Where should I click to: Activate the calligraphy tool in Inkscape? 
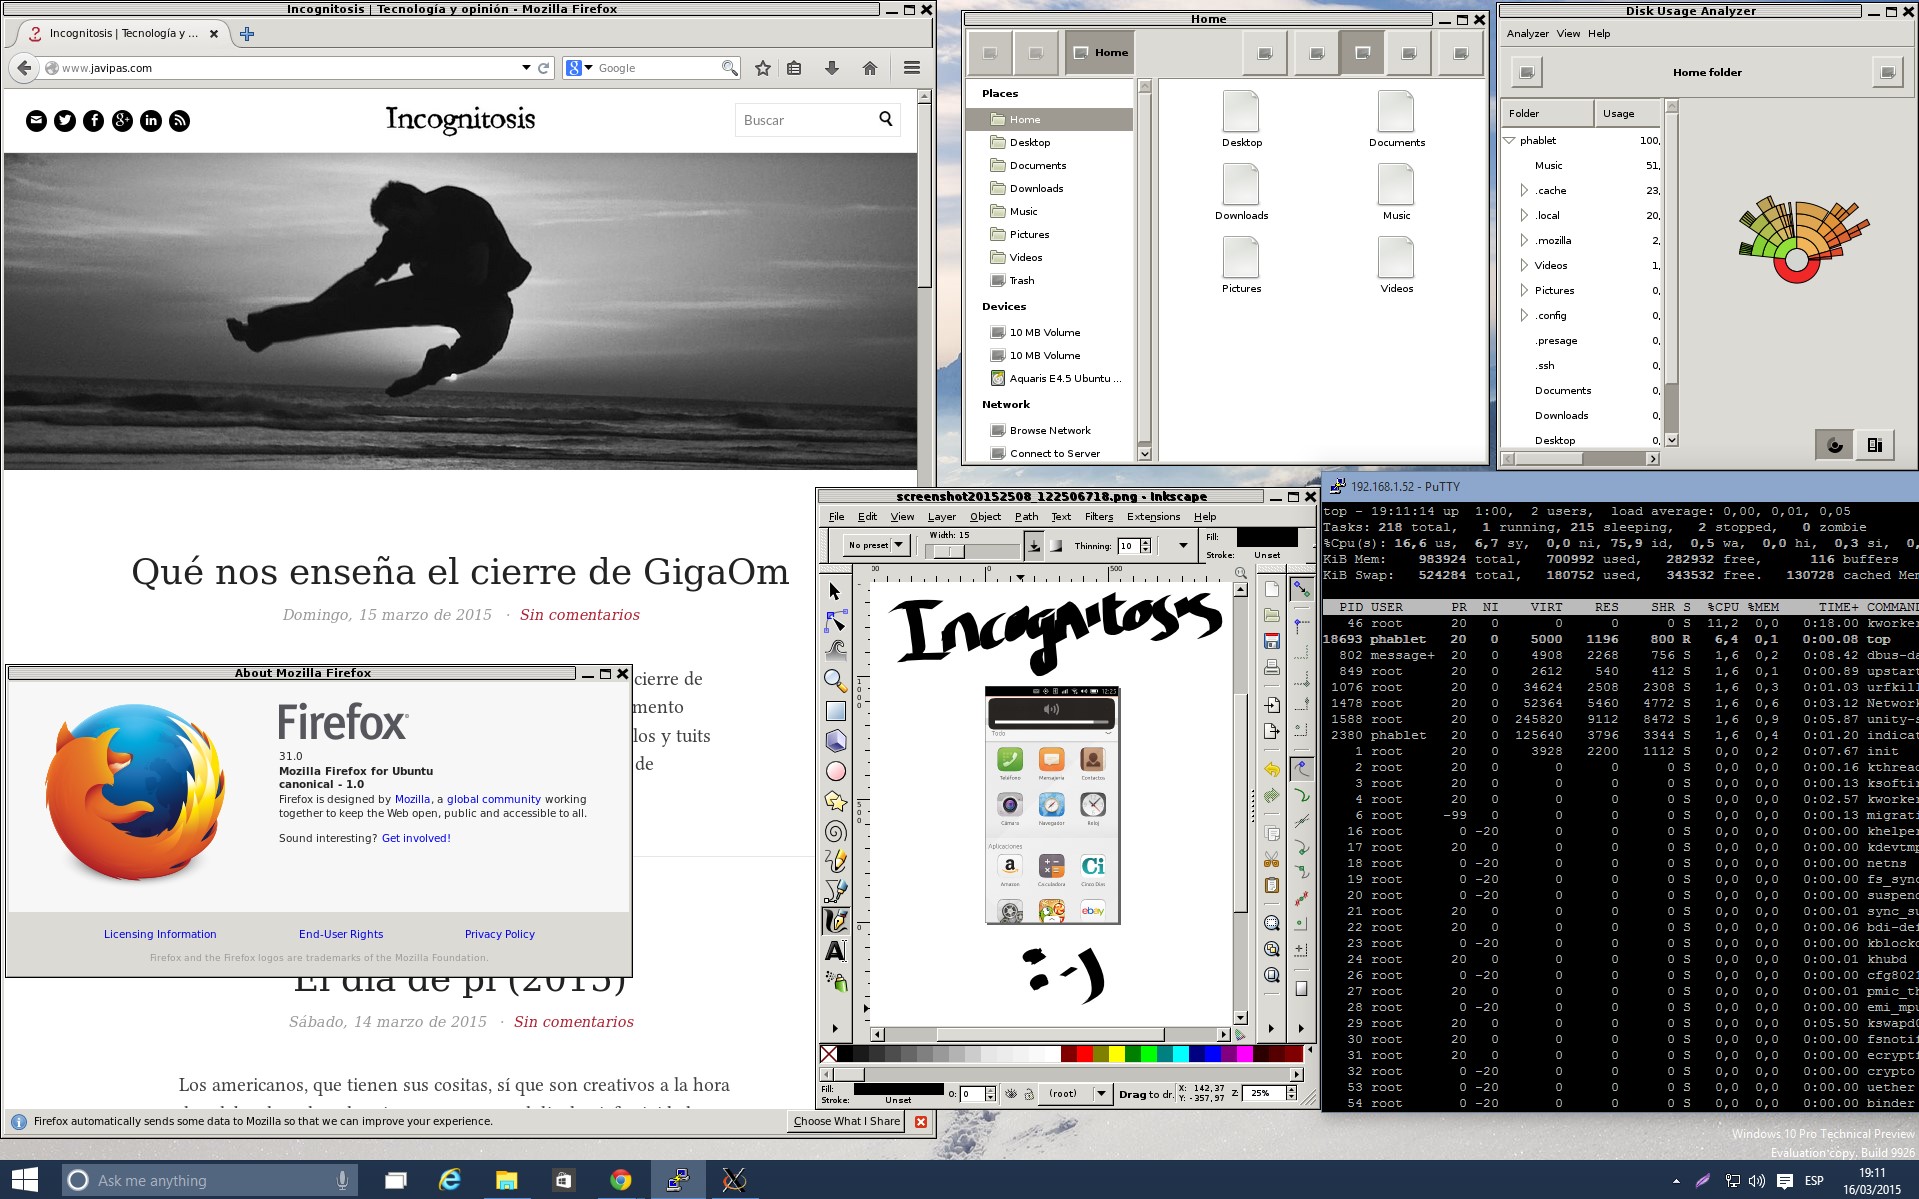tap(836, 920)
